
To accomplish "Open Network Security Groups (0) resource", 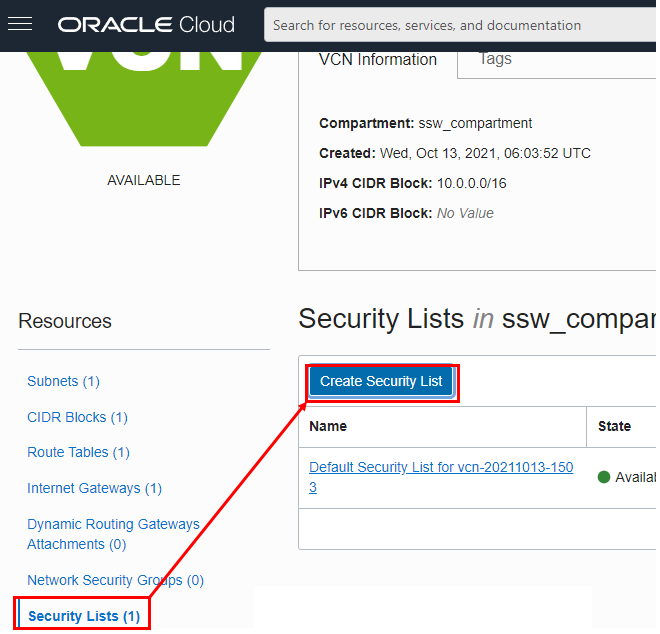I will tap(115, 581).
